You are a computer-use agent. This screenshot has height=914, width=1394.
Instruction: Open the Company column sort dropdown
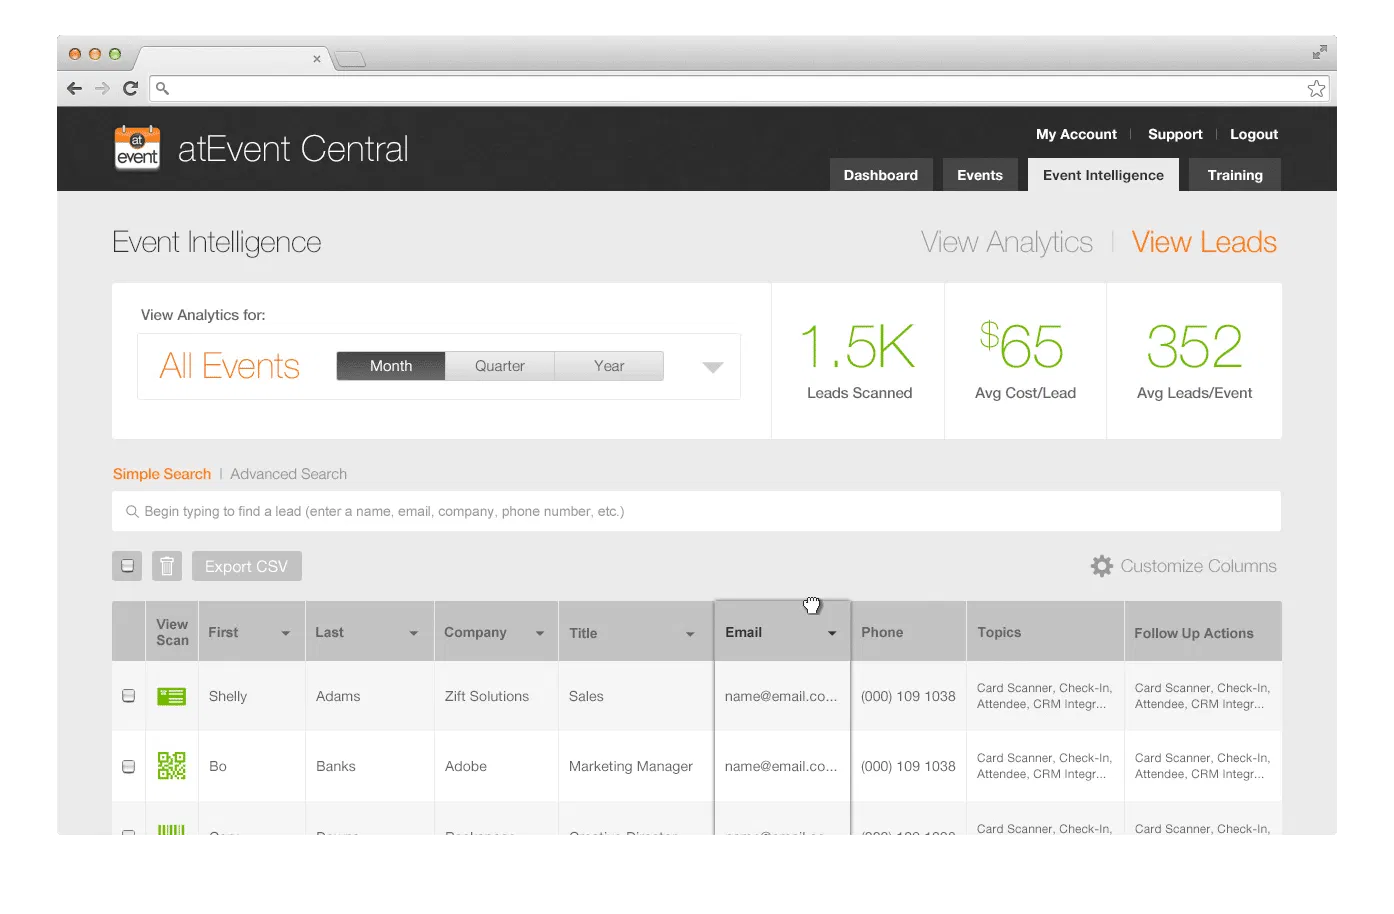540,633
